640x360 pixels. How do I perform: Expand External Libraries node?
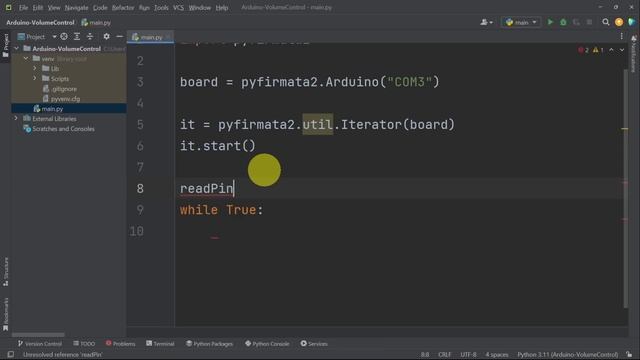pos(16,118)
